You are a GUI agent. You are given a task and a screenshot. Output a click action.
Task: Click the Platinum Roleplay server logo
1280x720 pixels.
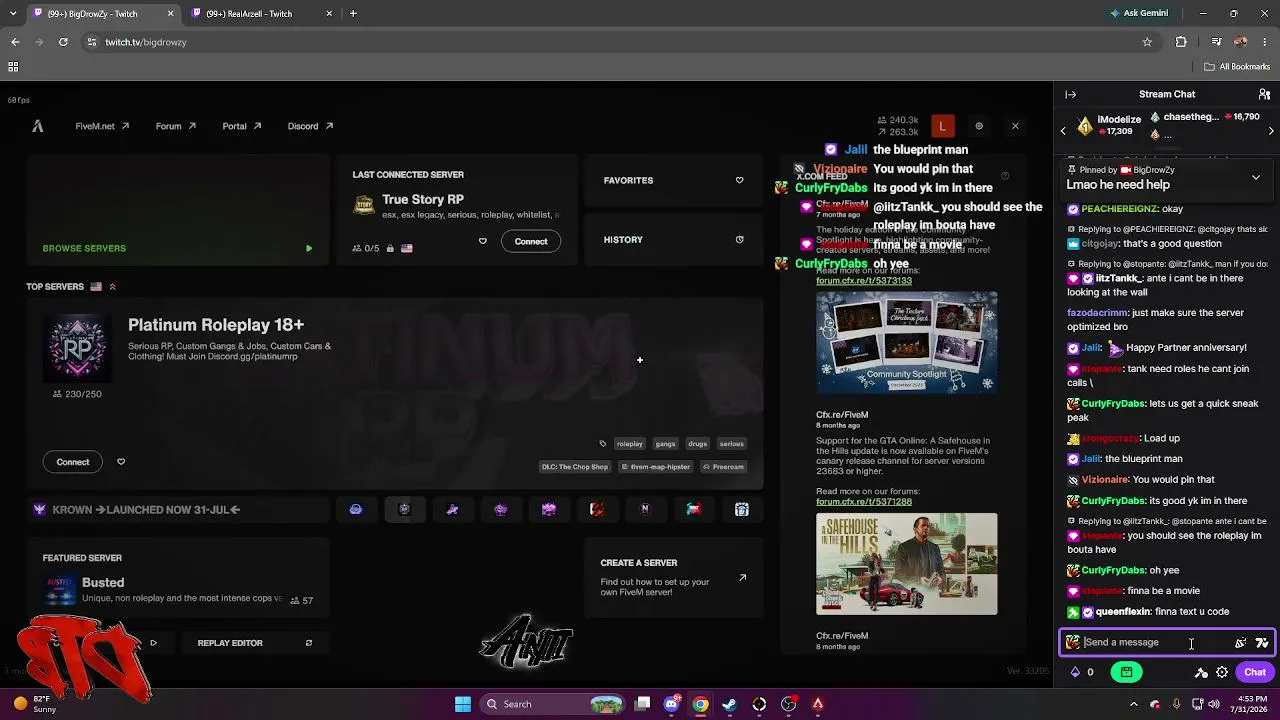point(78,347)
